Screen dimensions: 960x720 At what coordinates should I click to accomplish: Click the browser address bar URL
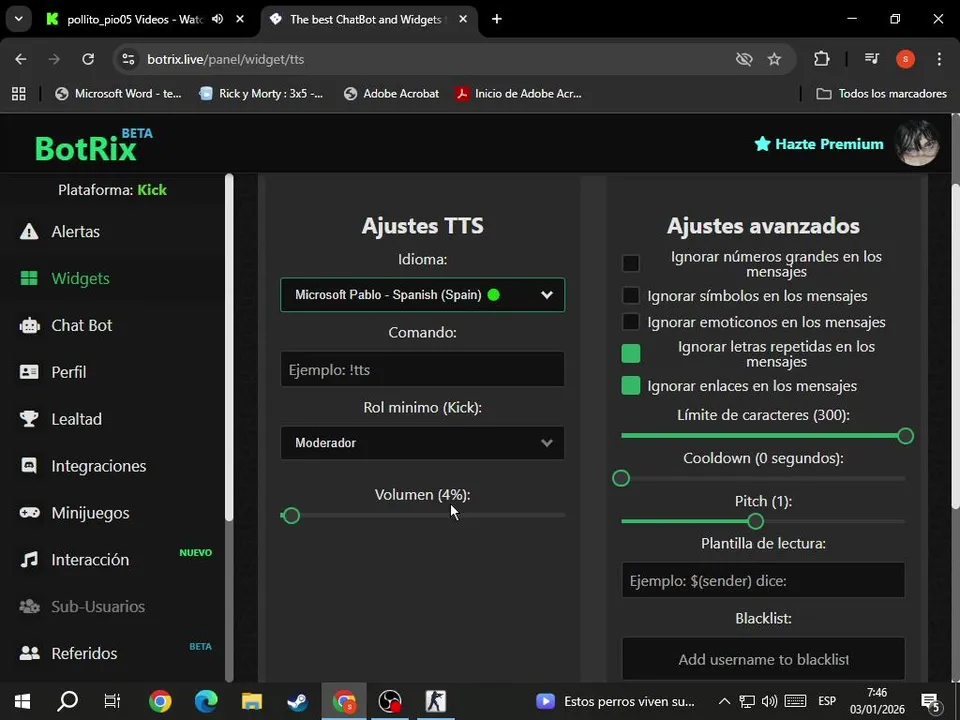coord(225,59)
